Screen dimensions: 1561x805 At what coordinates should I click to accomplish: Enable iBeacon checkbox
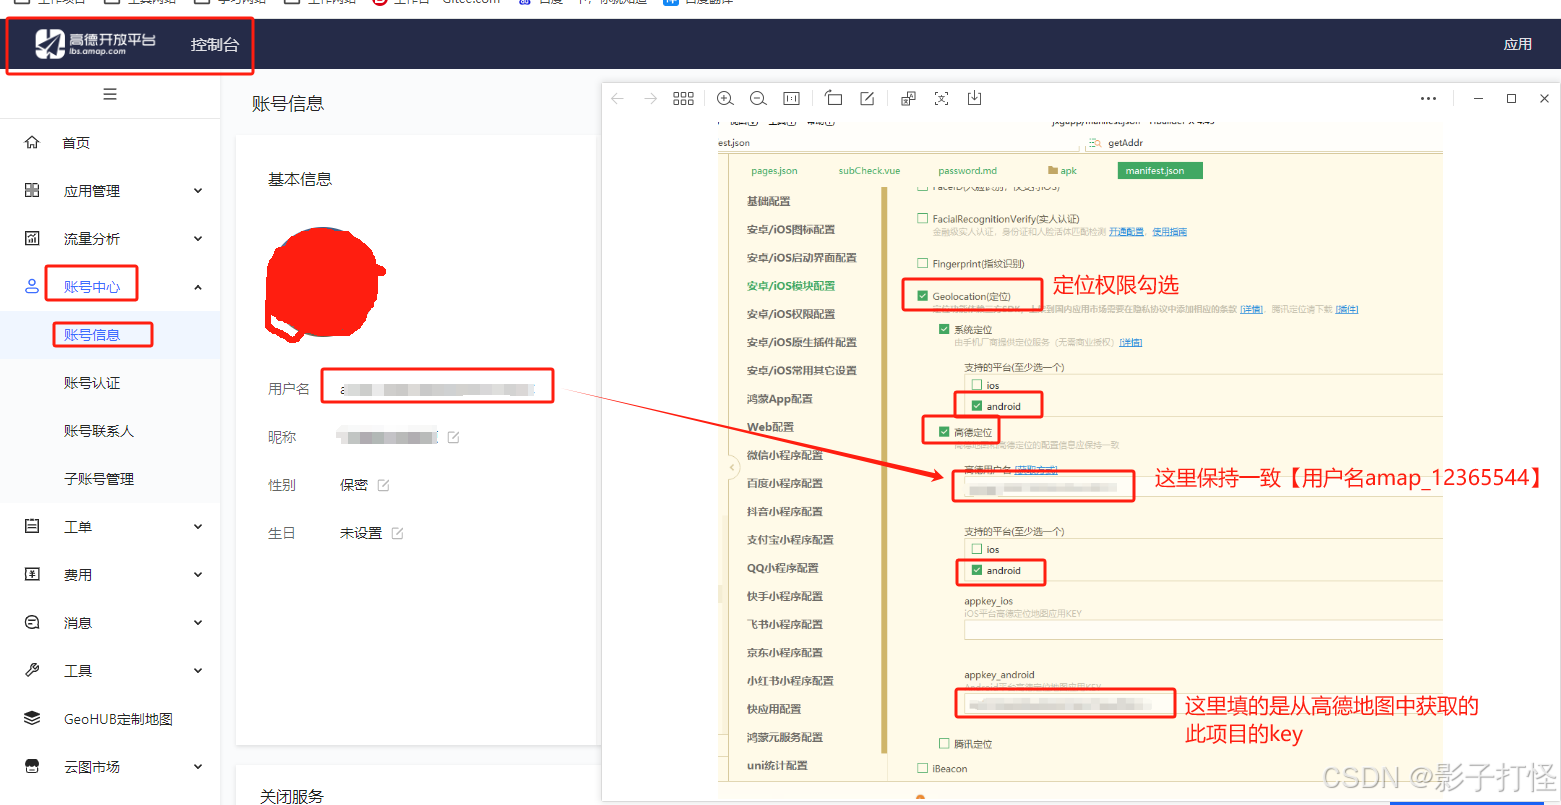click(923, 768)
